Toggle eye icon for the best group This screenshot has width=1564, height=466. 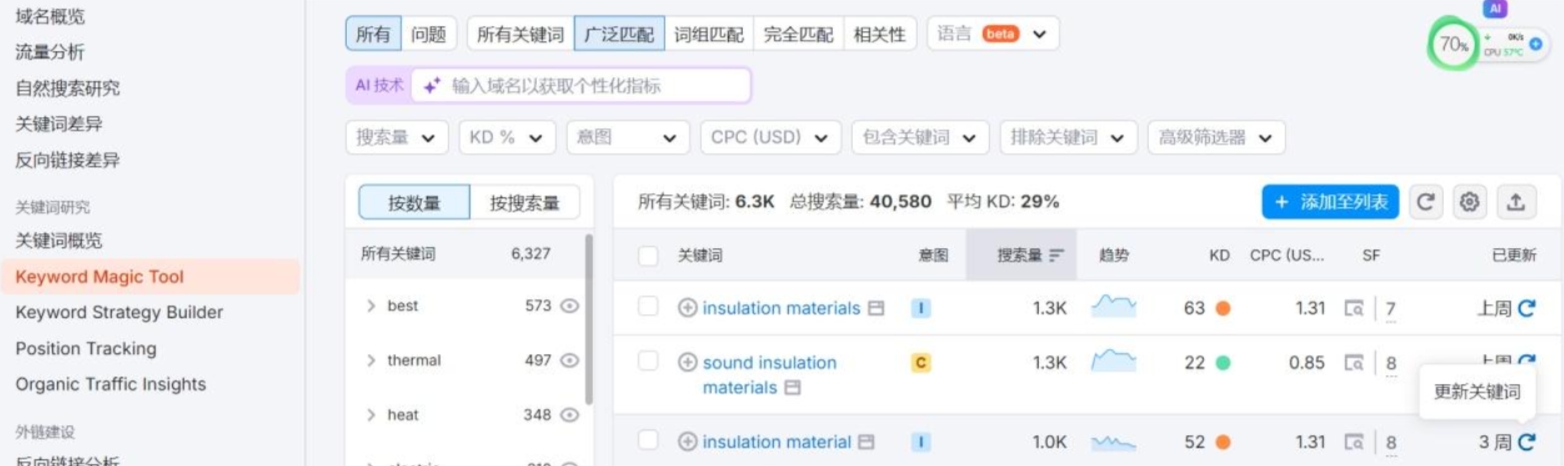570,306
